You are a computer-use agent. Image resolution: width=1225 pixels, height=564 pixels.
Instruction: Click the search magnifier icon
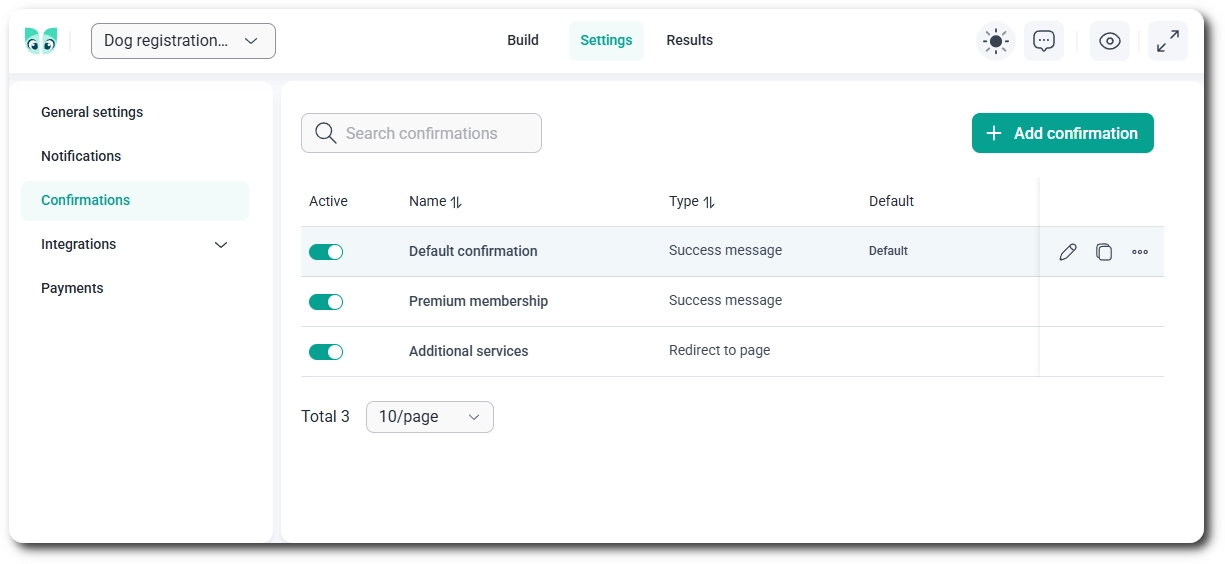point(325,133)
